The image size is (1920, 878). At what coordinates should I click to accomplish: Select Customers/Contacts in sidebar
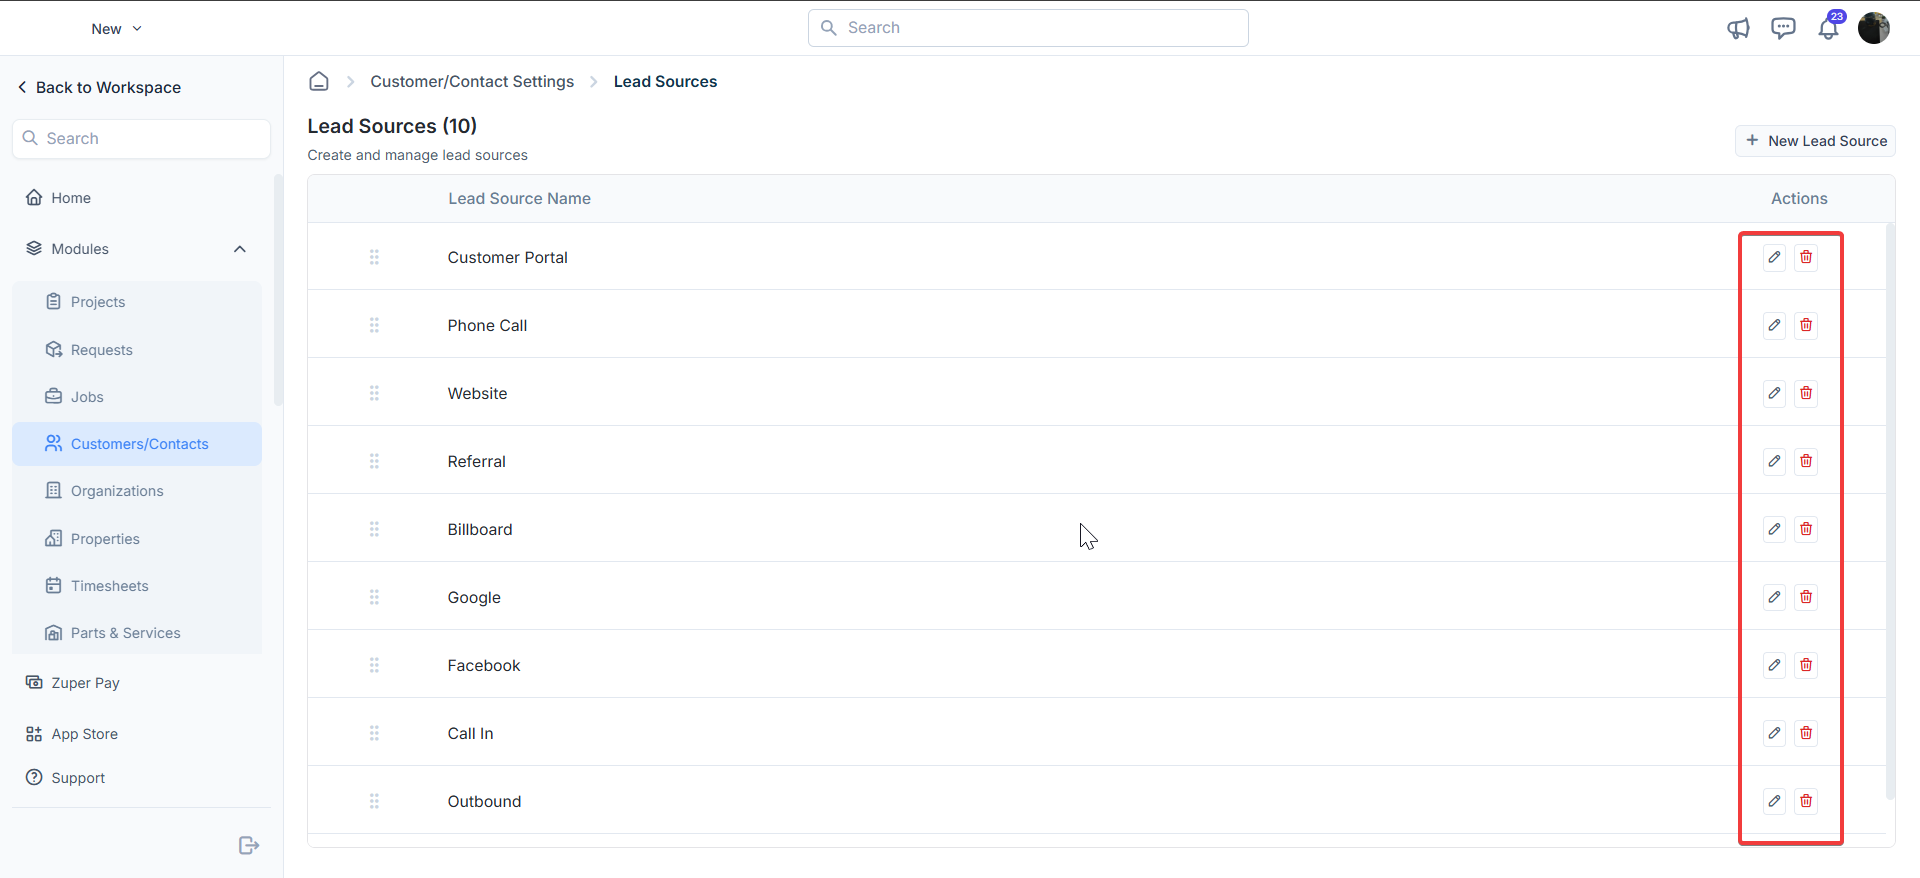coord(137,444)
